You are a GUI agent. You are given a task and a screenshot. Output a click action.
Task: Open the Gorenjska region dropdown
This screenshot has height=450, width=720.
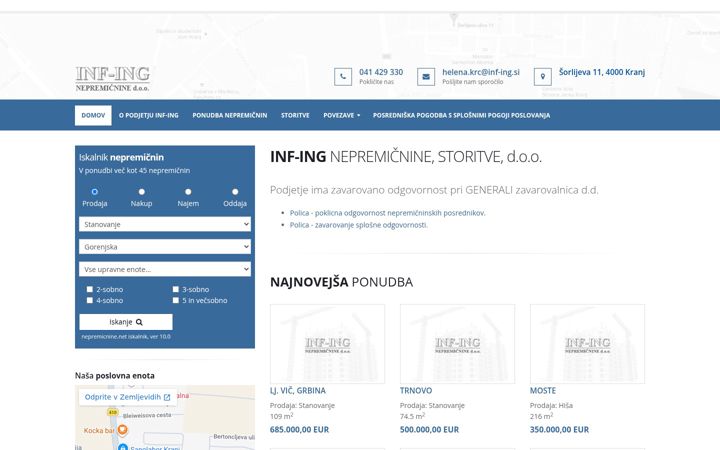(165, 247)
